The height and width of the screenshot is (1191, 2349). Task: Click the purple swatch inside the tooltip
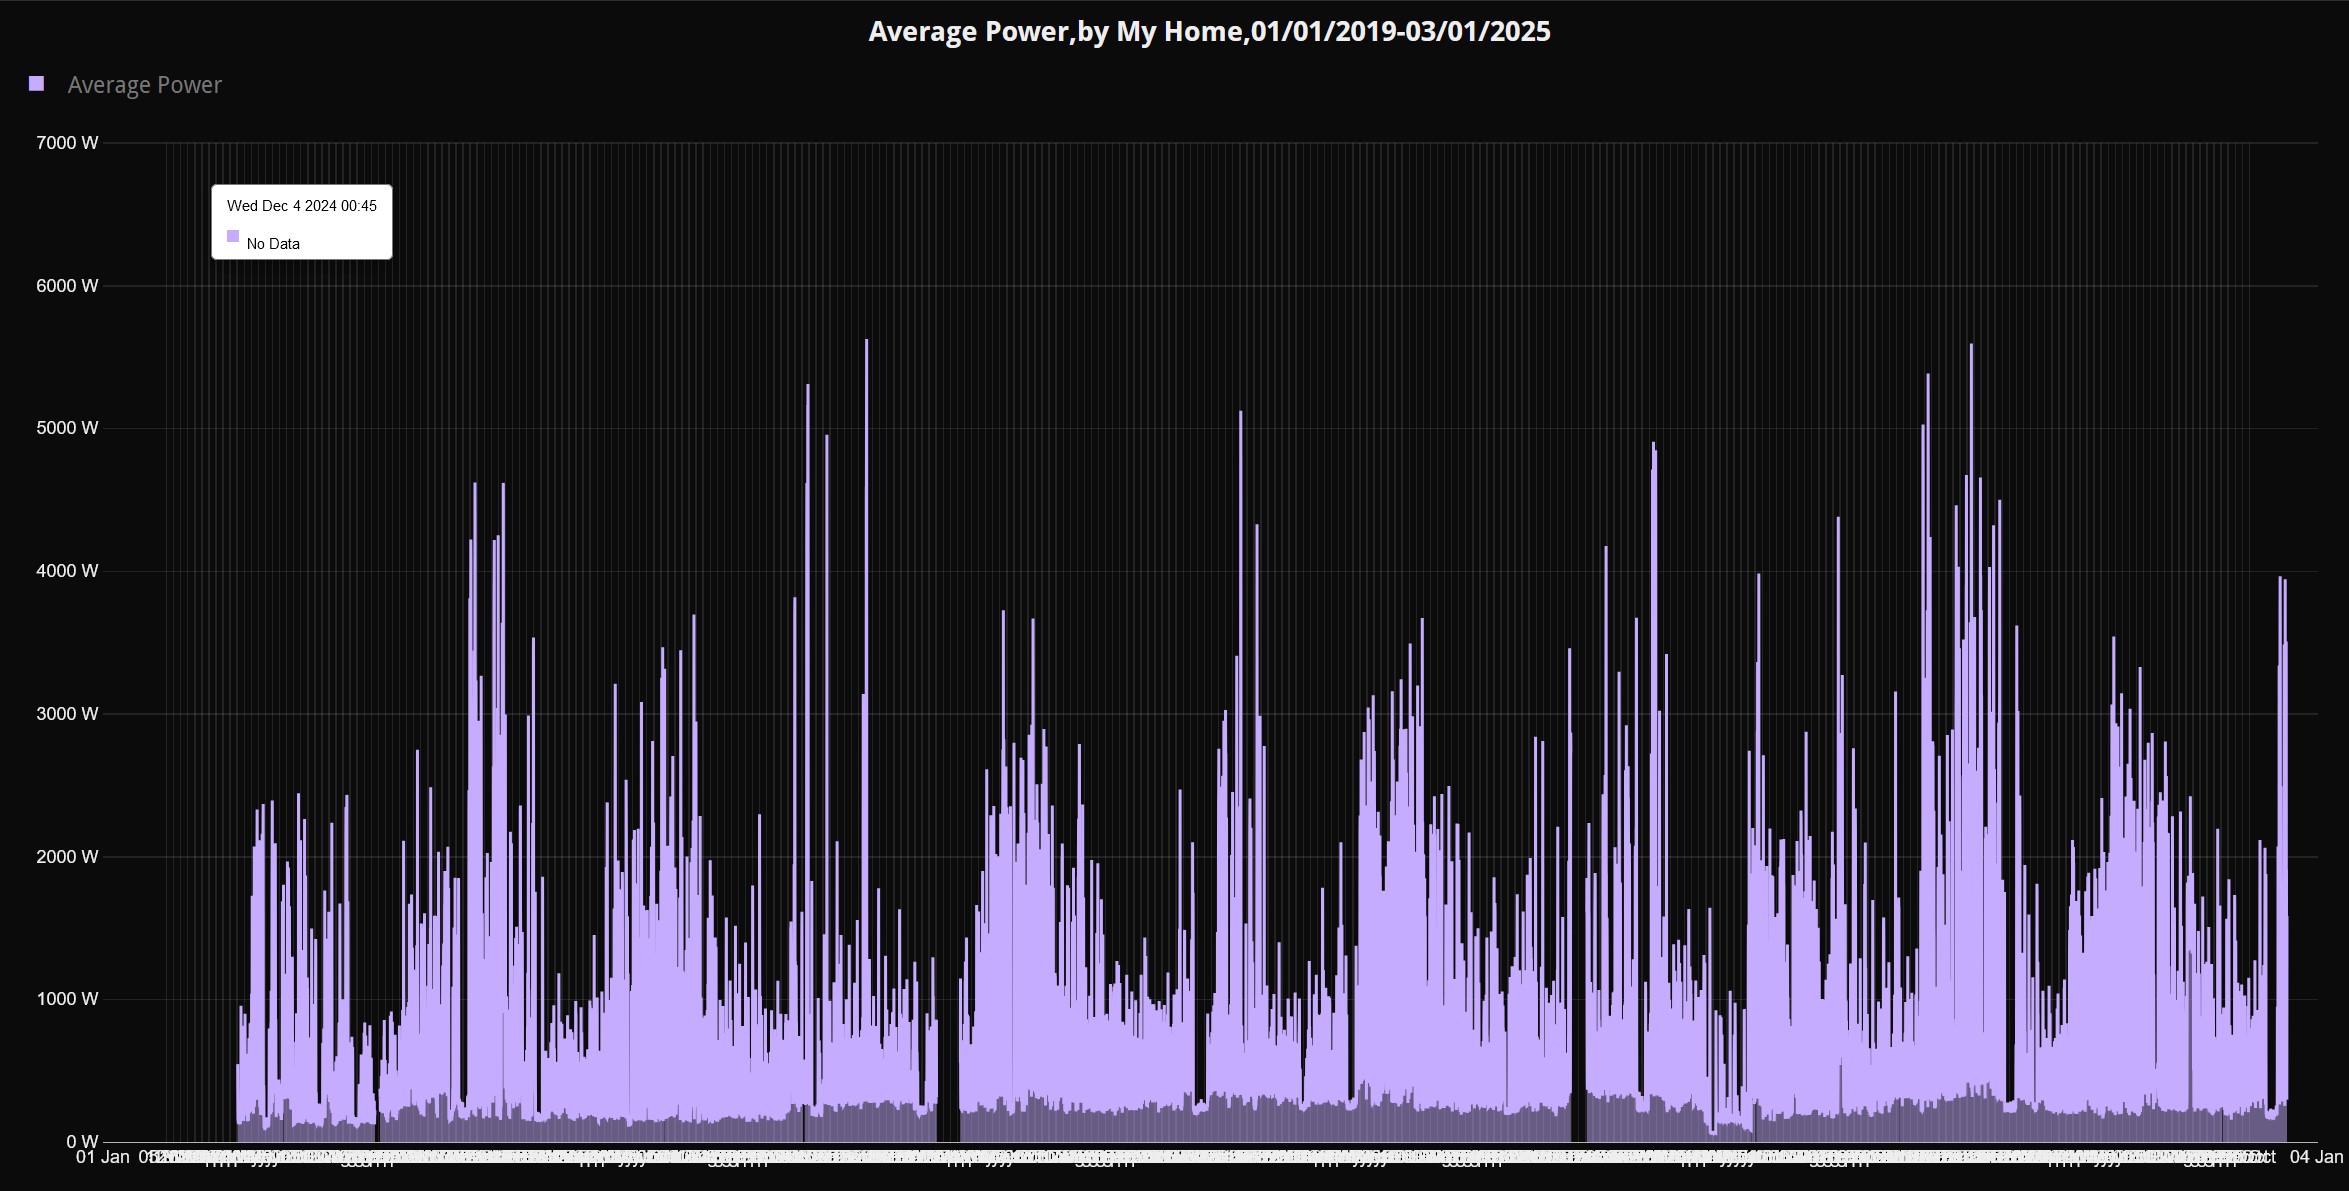pyautogui.click(x=233, y=237)
